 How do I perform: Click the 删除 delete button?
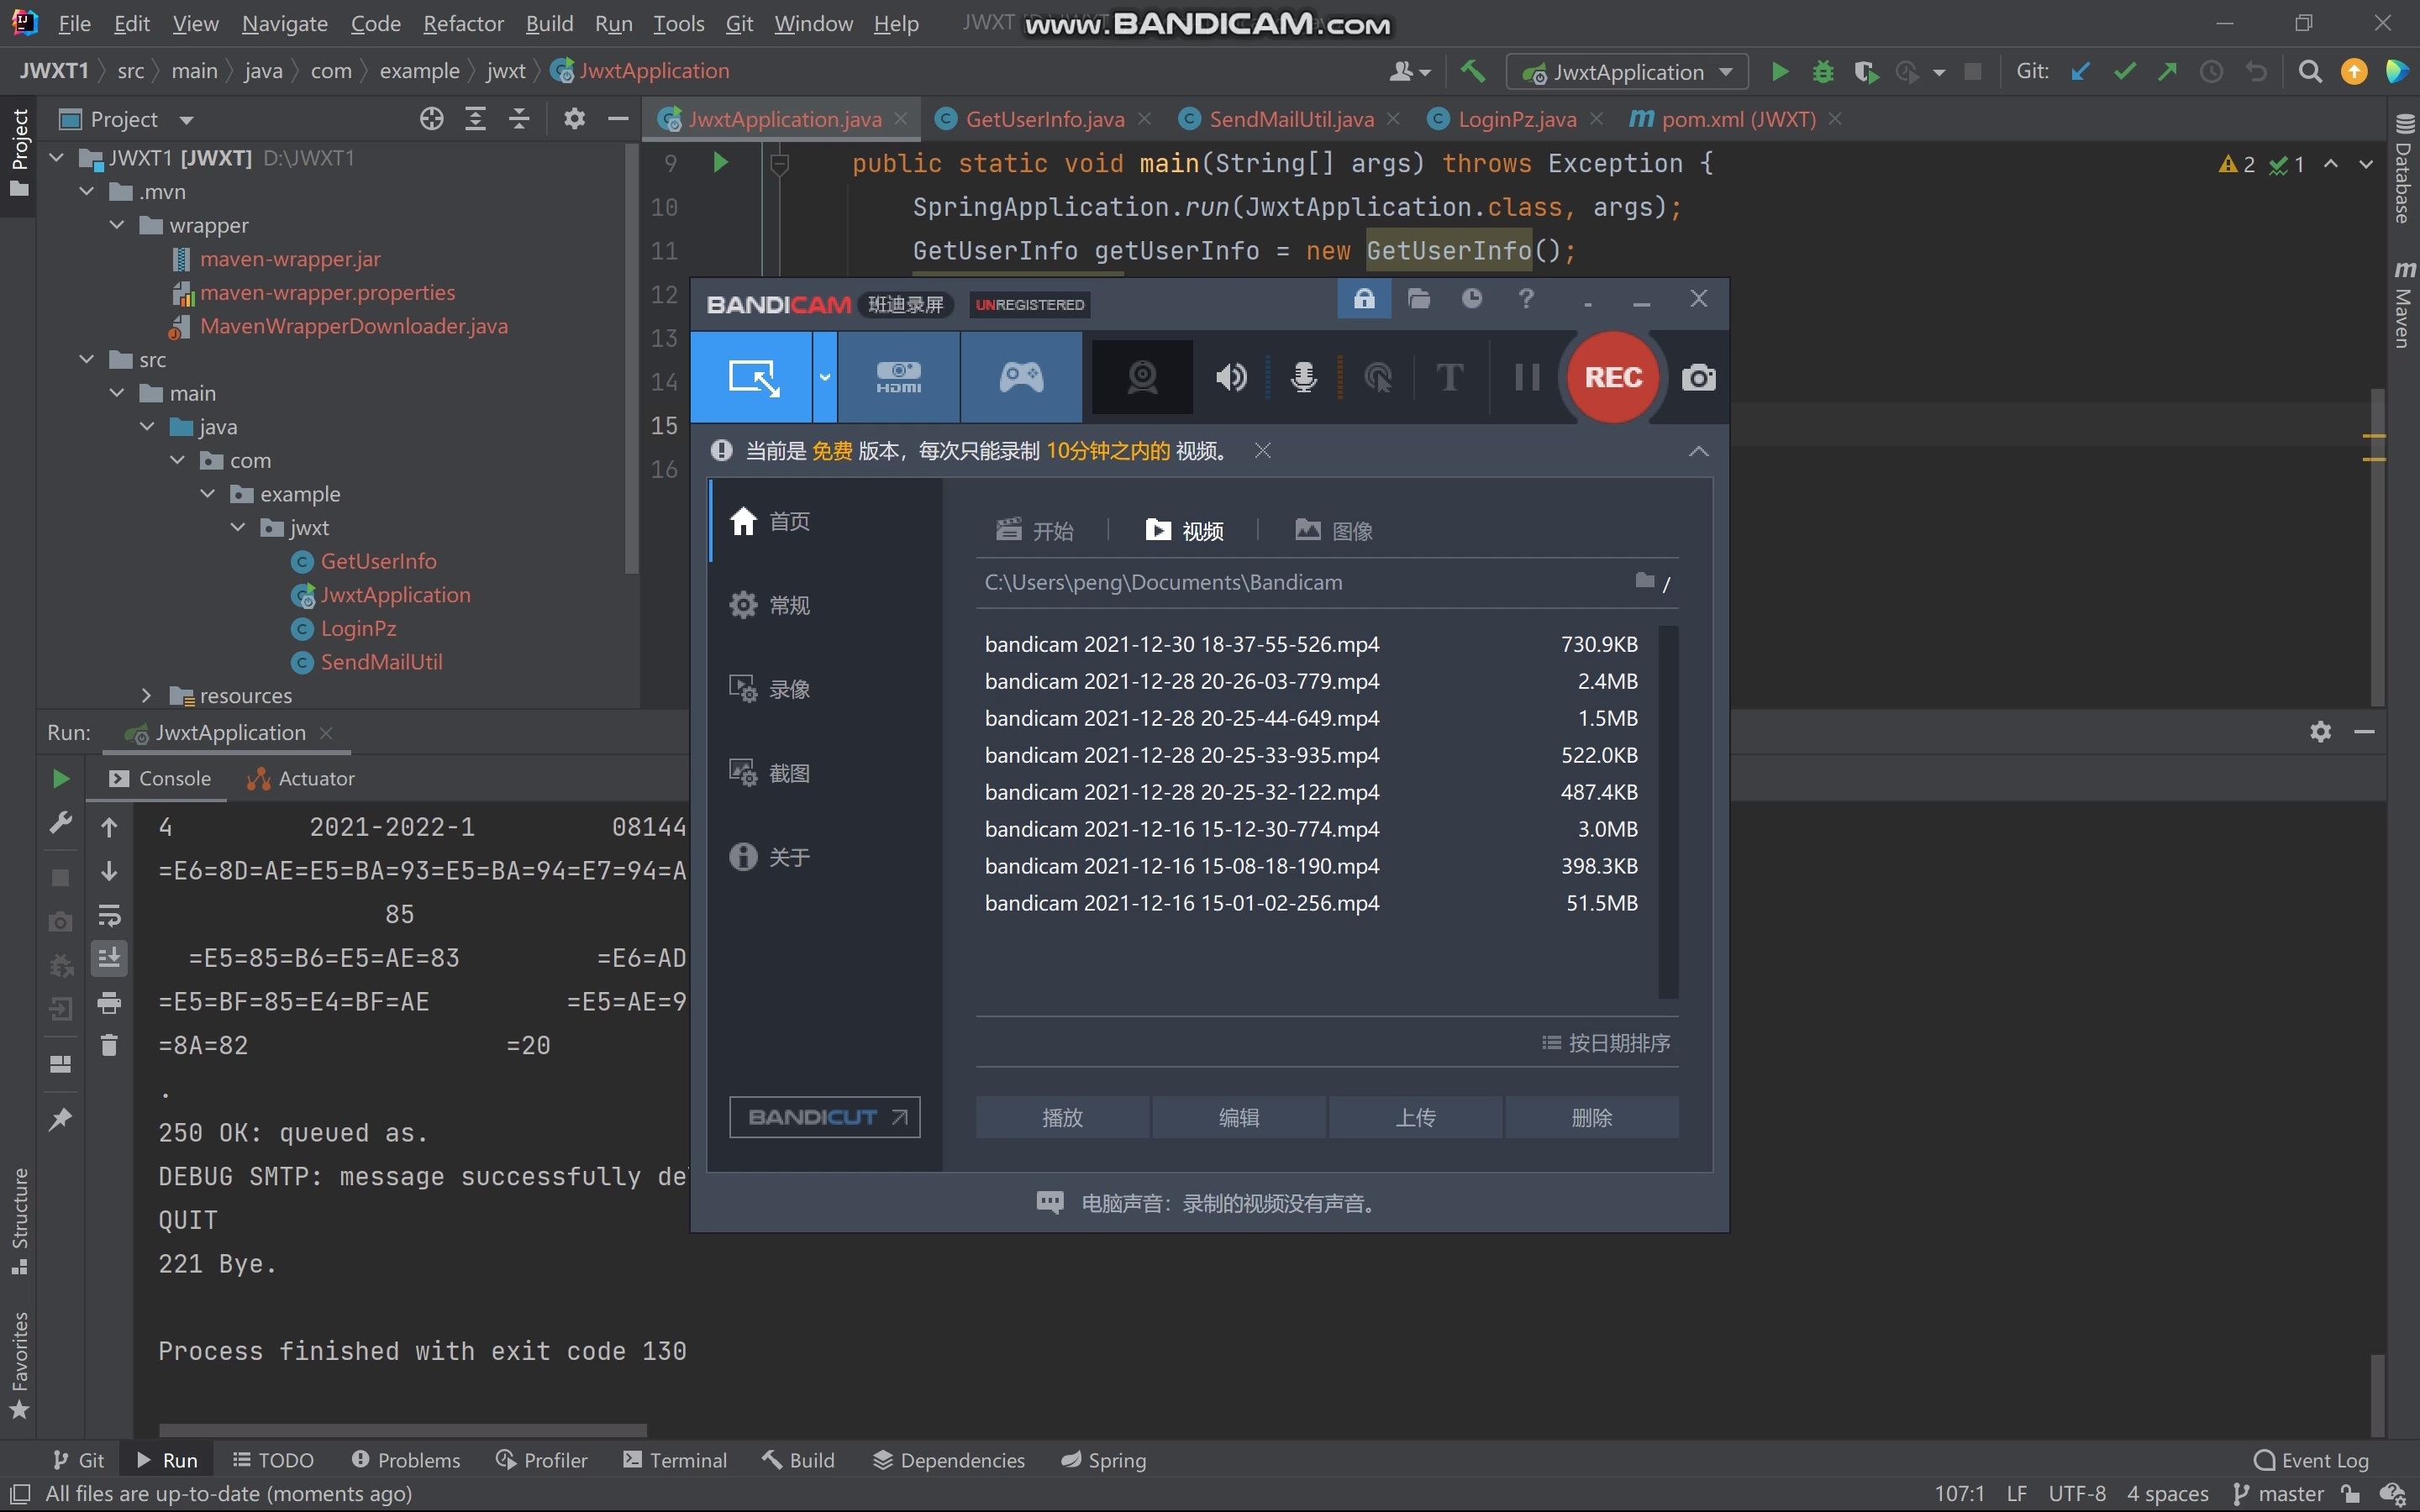(1591, 1117)
